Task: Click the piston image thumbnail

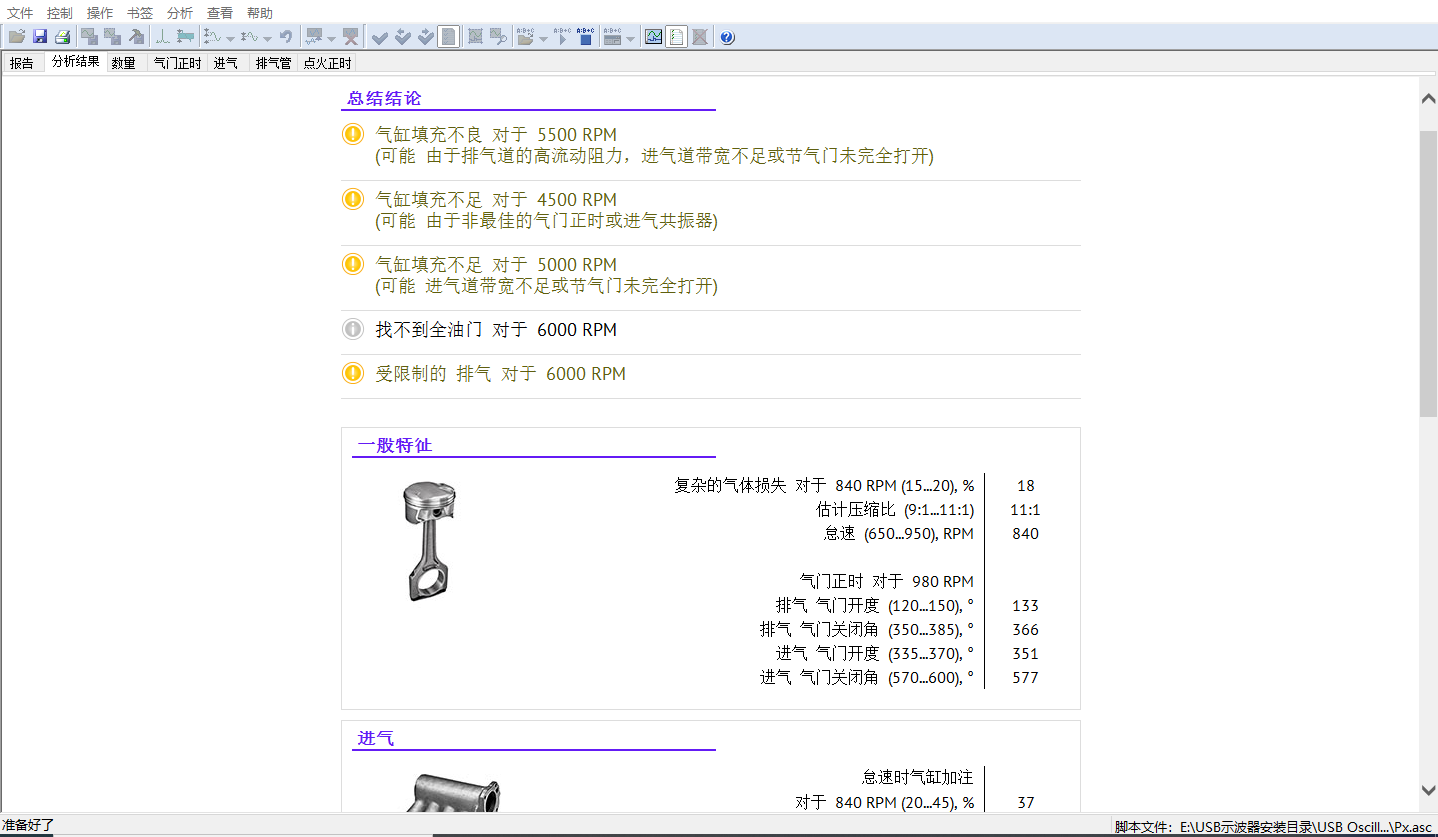Action: coord(426,541)
